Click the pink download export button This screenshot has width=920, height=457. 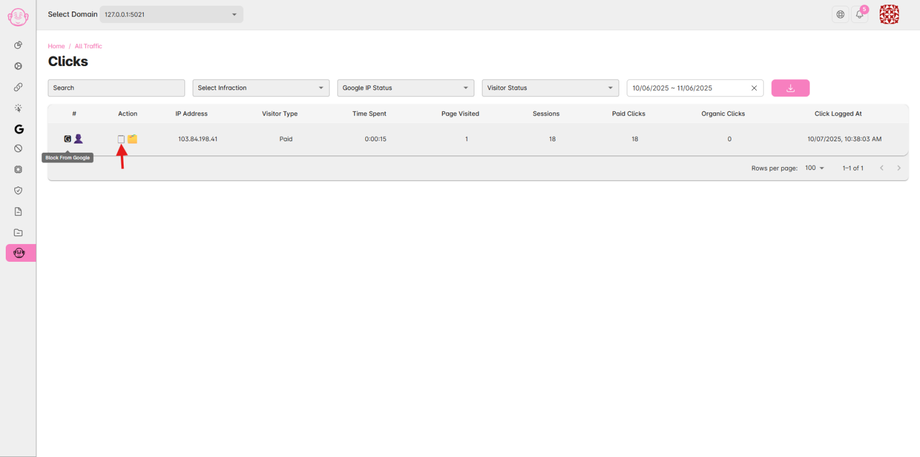[x=790, y=88]
